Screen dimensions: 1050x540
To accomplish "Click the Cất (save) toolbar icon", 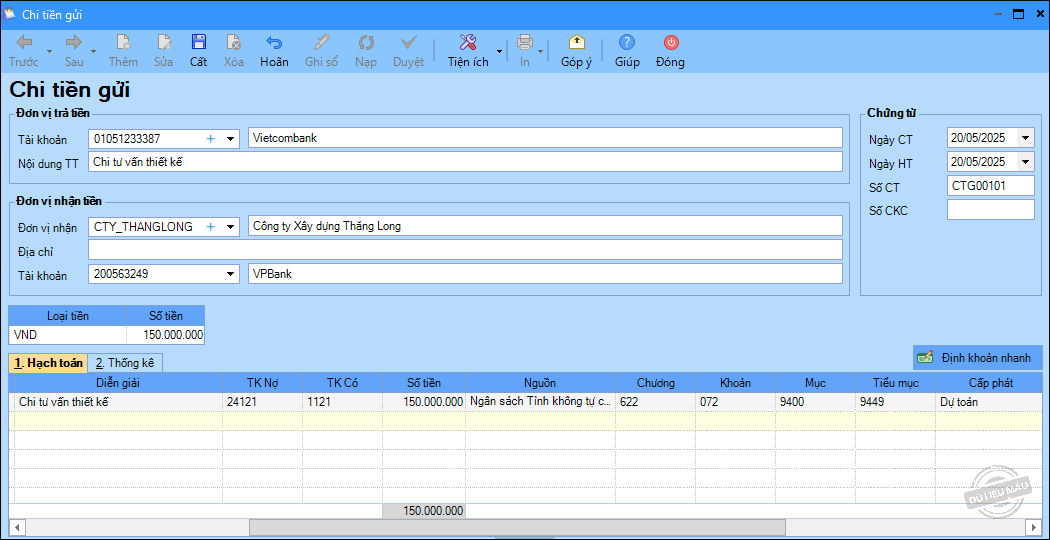I will tap(198, 42).
